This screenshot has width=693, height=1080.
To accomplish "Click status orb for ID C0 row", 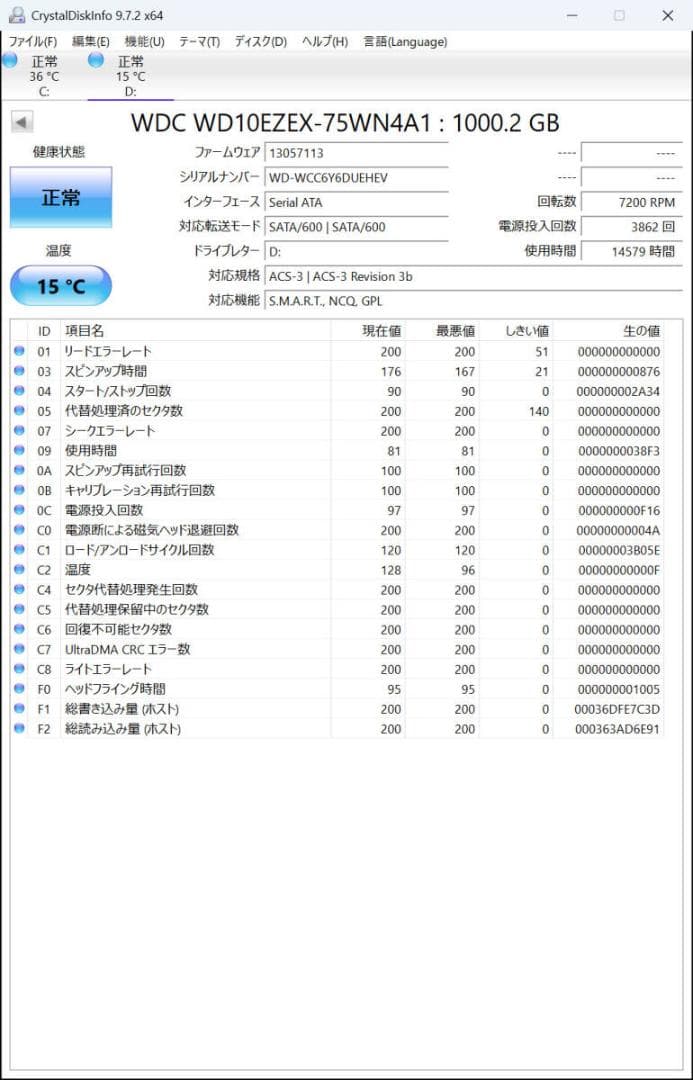I will (19, 530).
